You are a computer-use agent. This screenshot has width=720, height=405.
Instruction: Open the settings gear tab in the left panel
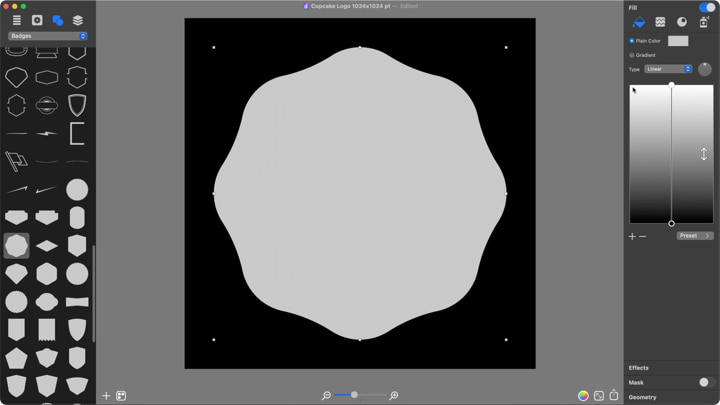[x=37, y=20]
